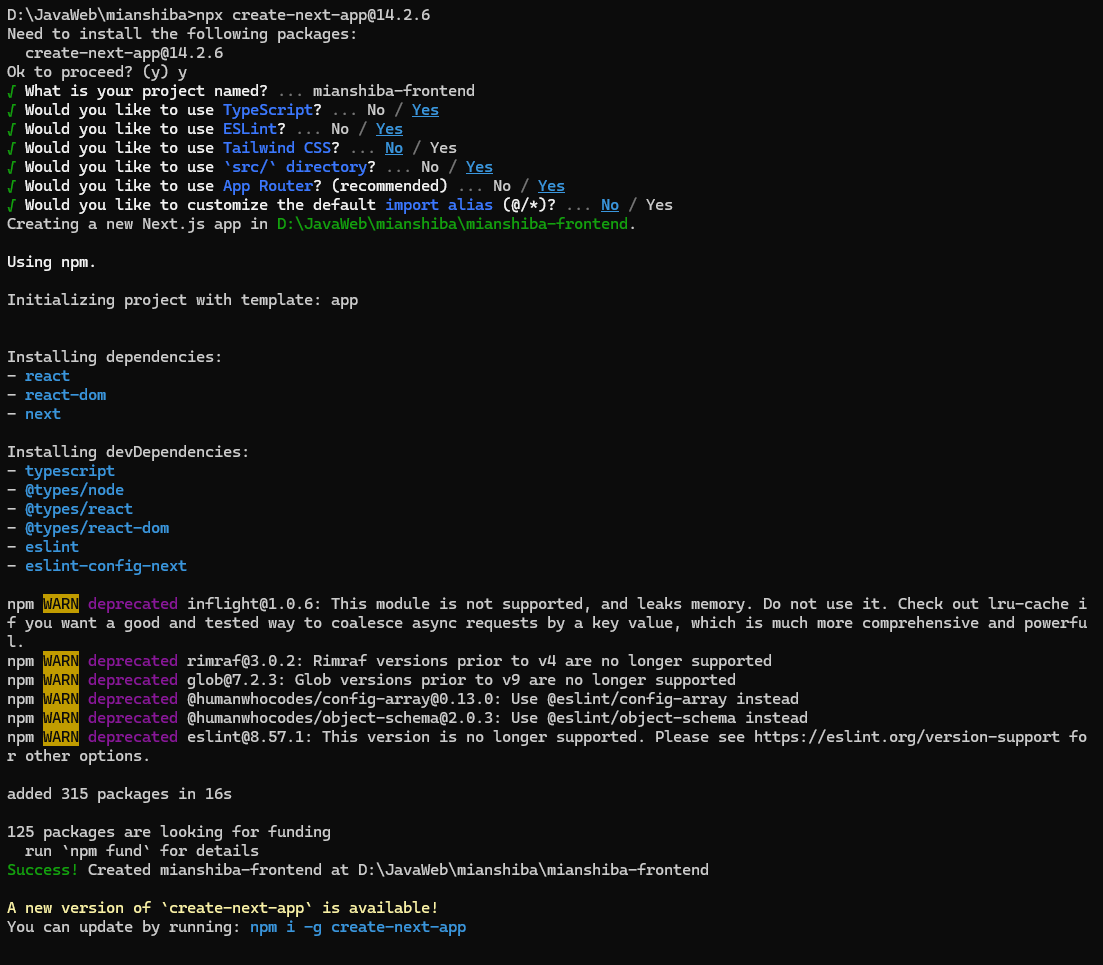Click the underlined 'No' on the import alias line

pos(610,205)
